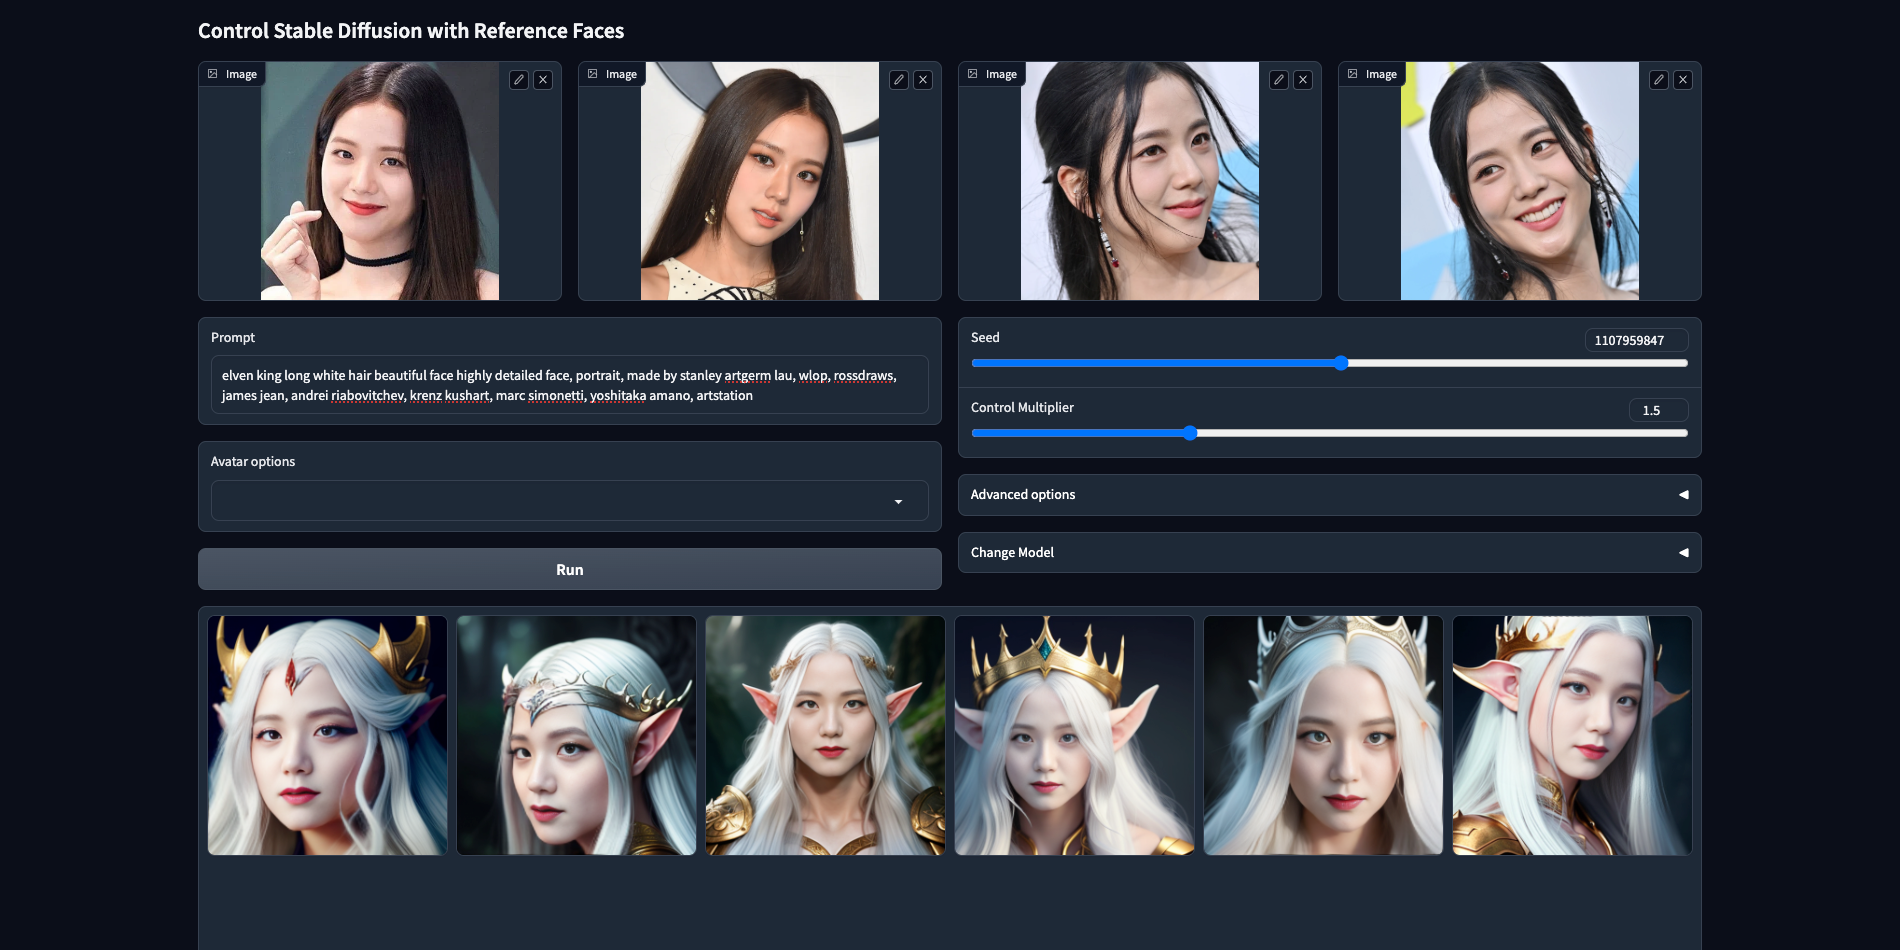This screenshot has width=1900, height=950.
Task: Edit the third reference face image
Action: 1279,80
